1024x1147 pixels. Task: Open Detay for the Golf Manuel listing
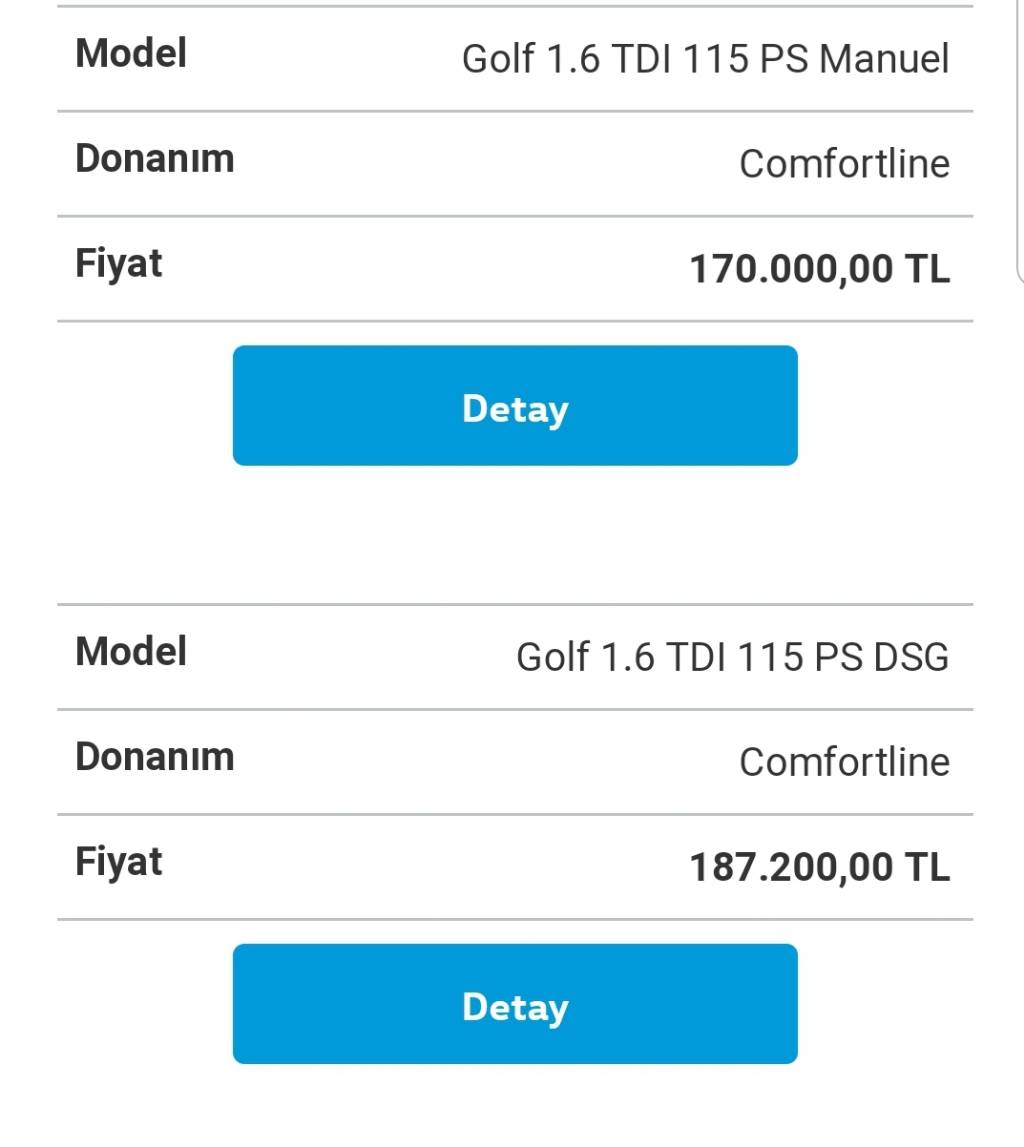[515, 405]
